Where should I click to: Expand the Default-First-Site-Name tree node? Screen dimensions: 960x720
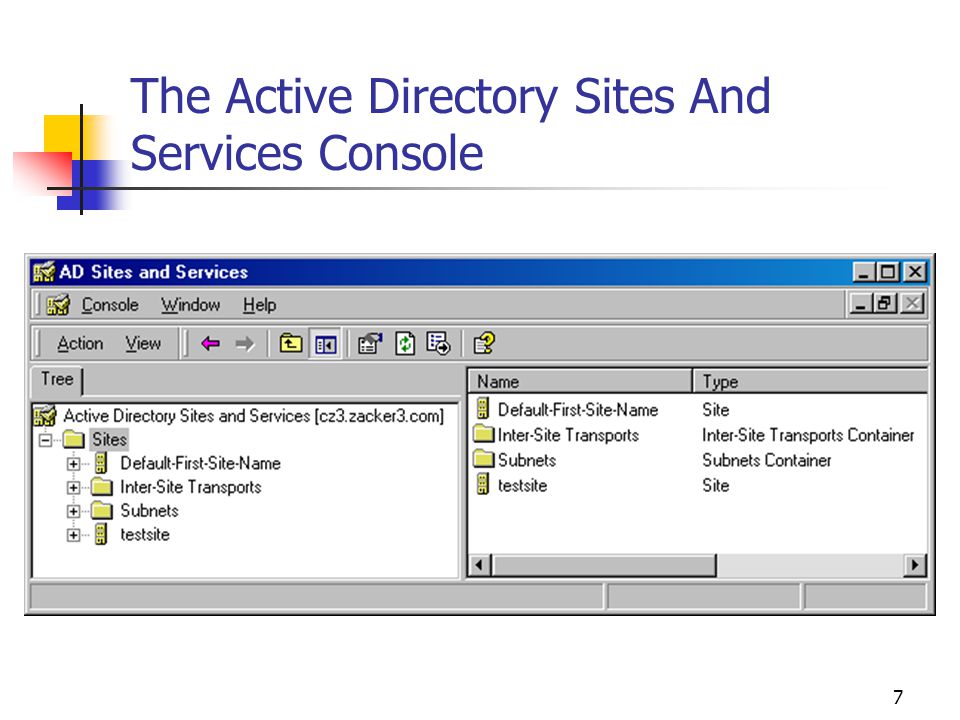click(x=73, y=463)
